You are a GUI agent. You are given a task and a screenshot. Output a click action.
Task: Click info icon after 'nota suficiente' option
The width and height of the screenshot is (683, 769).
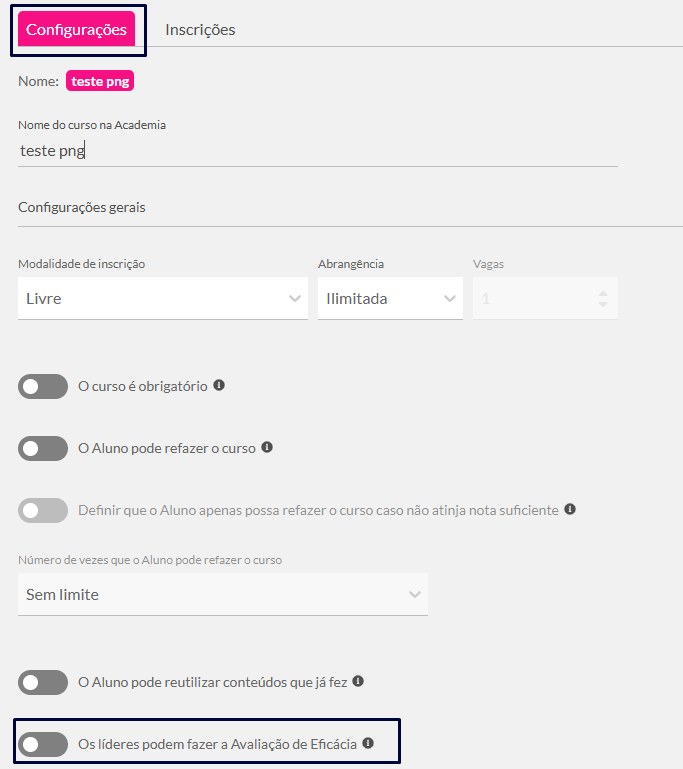point(570,509)
